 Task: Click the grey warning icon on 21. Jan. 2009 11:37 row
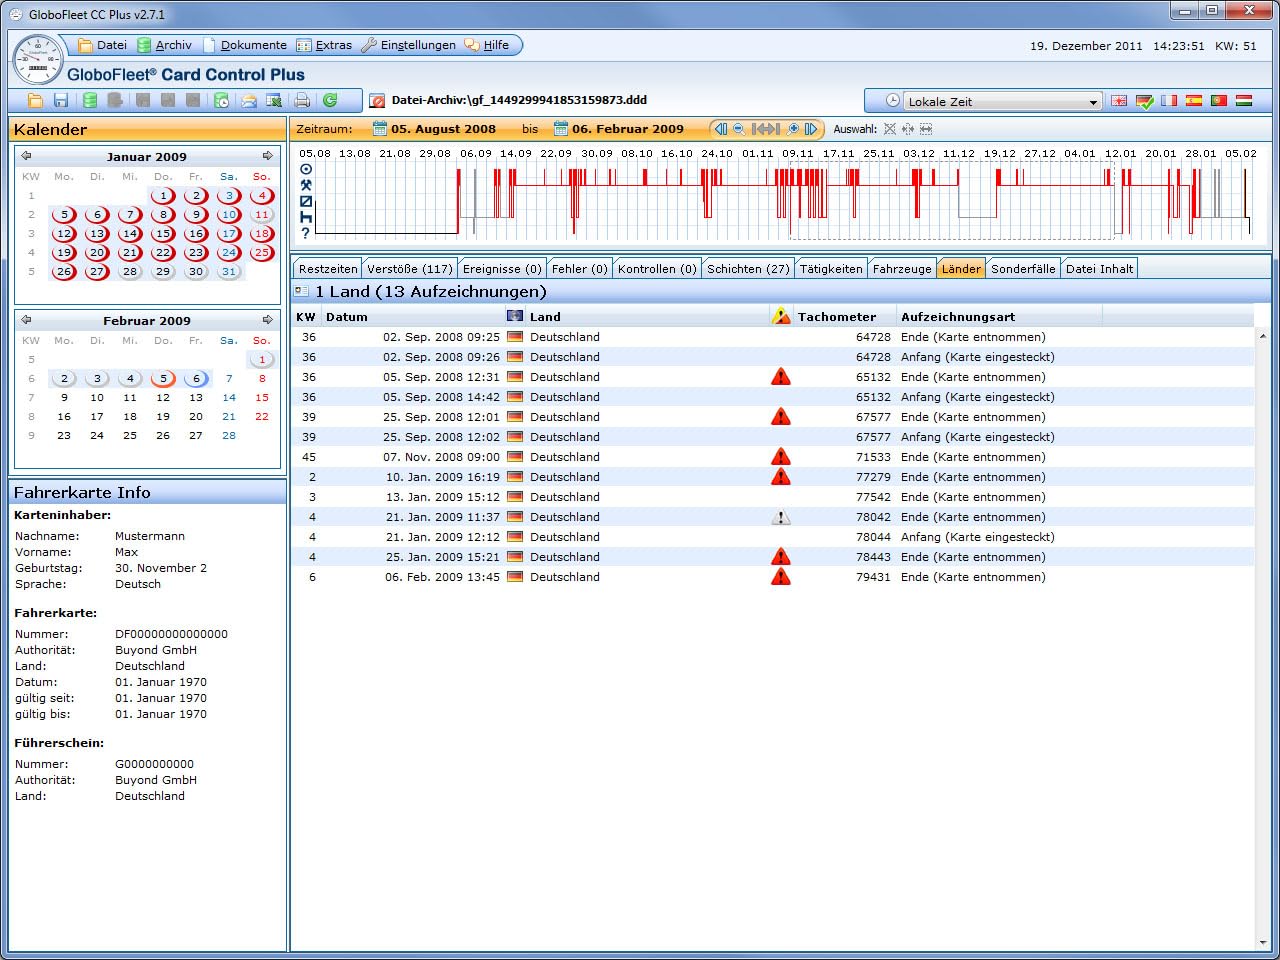[x=781, y=517]
